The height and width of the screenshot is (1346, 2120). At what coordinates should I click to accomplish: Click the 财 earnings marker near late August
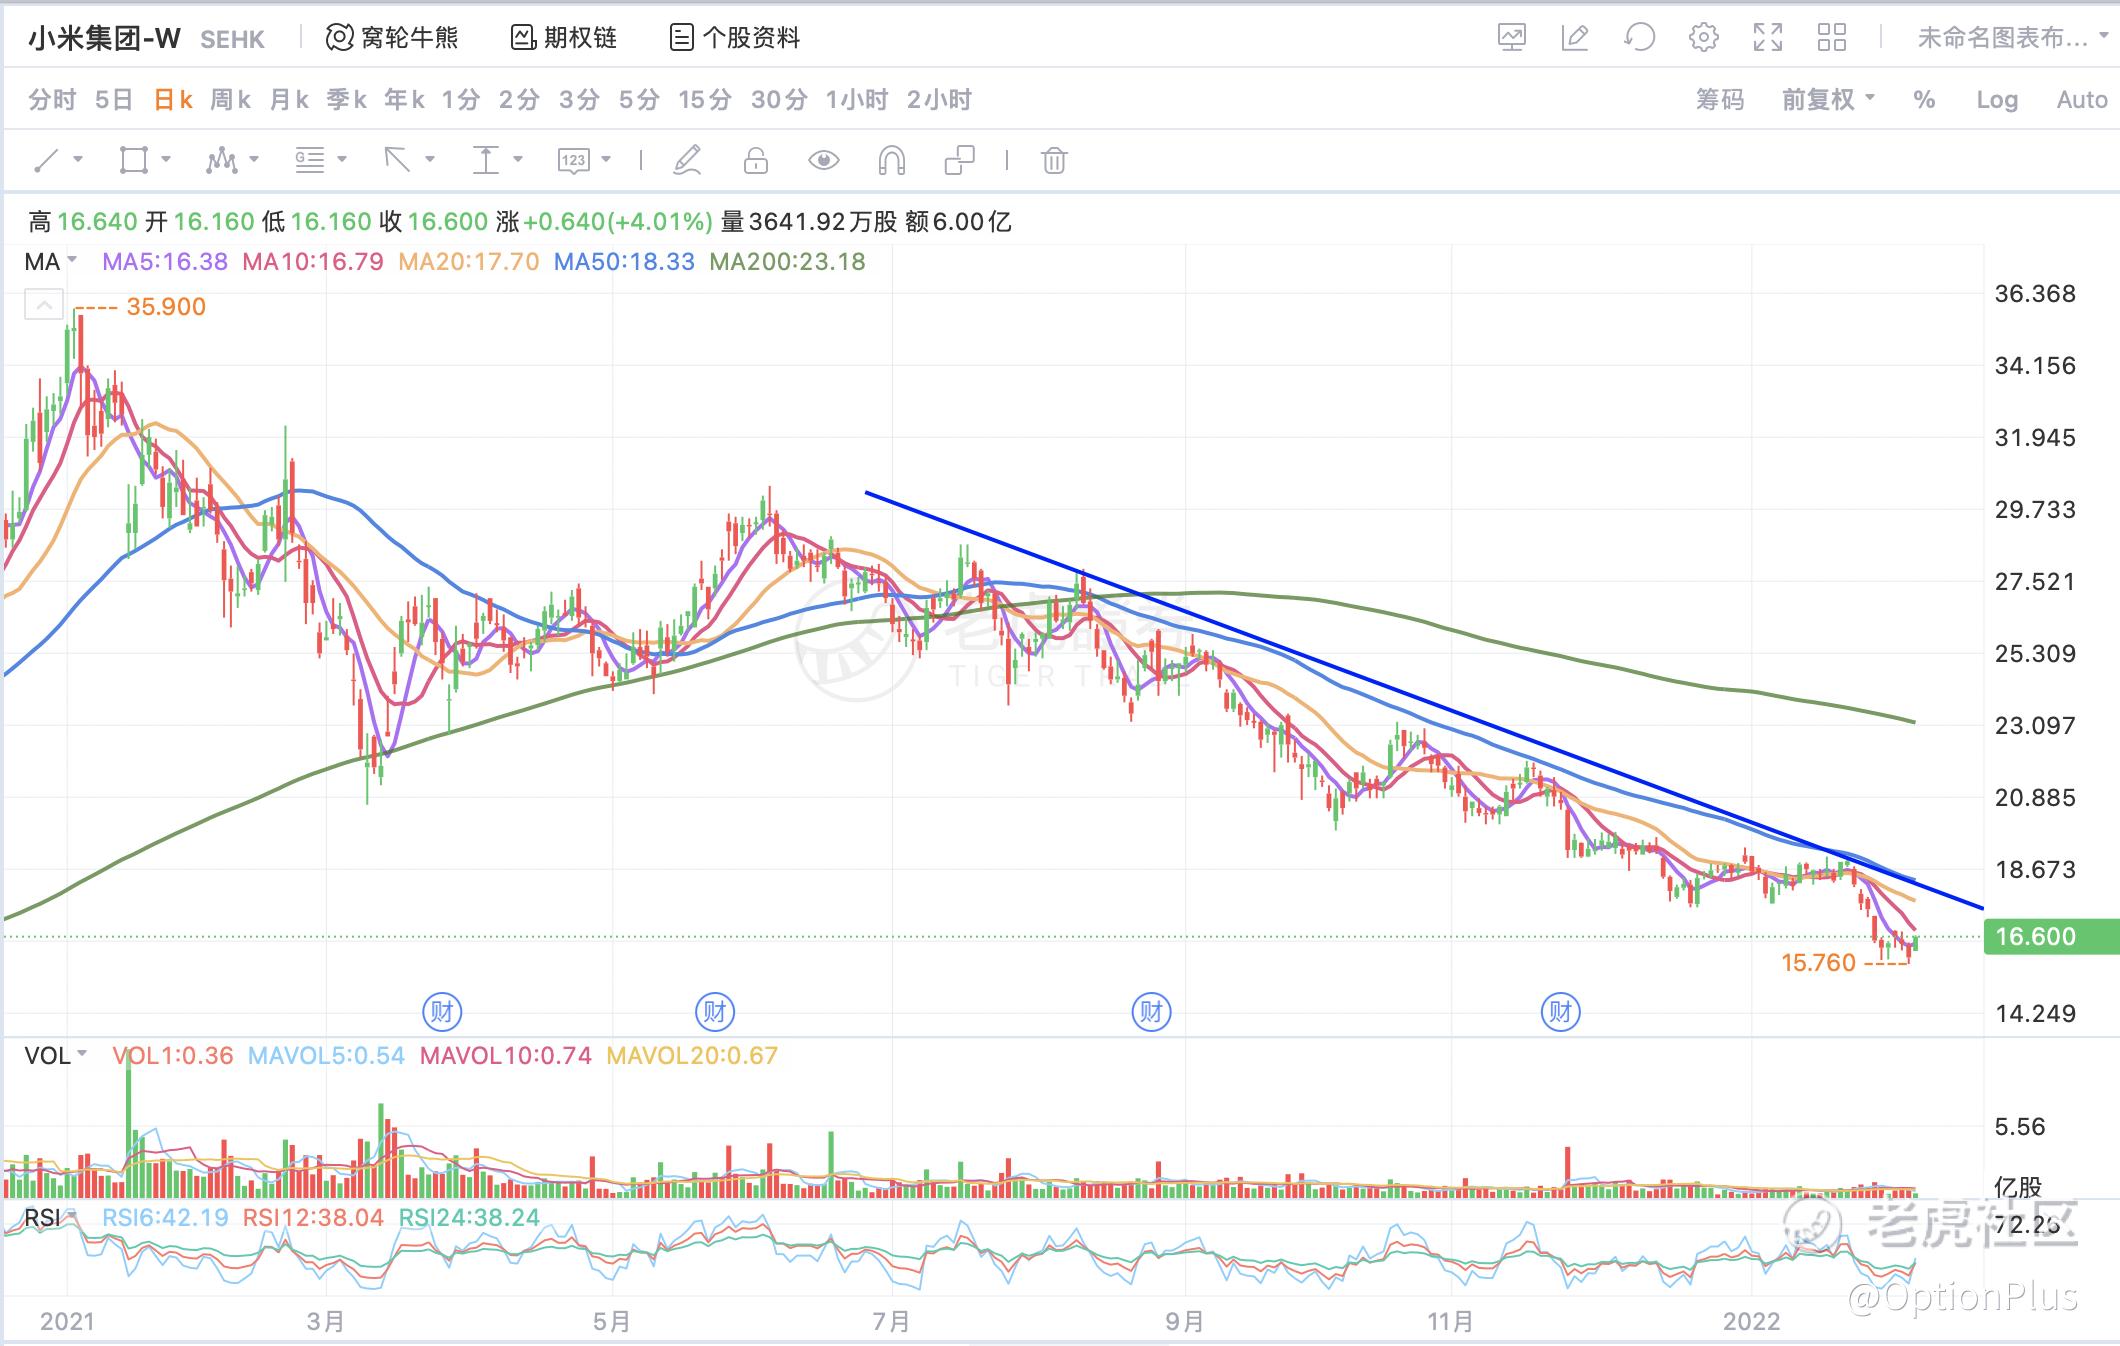pyautogui.click(x=1151, y=1012)
